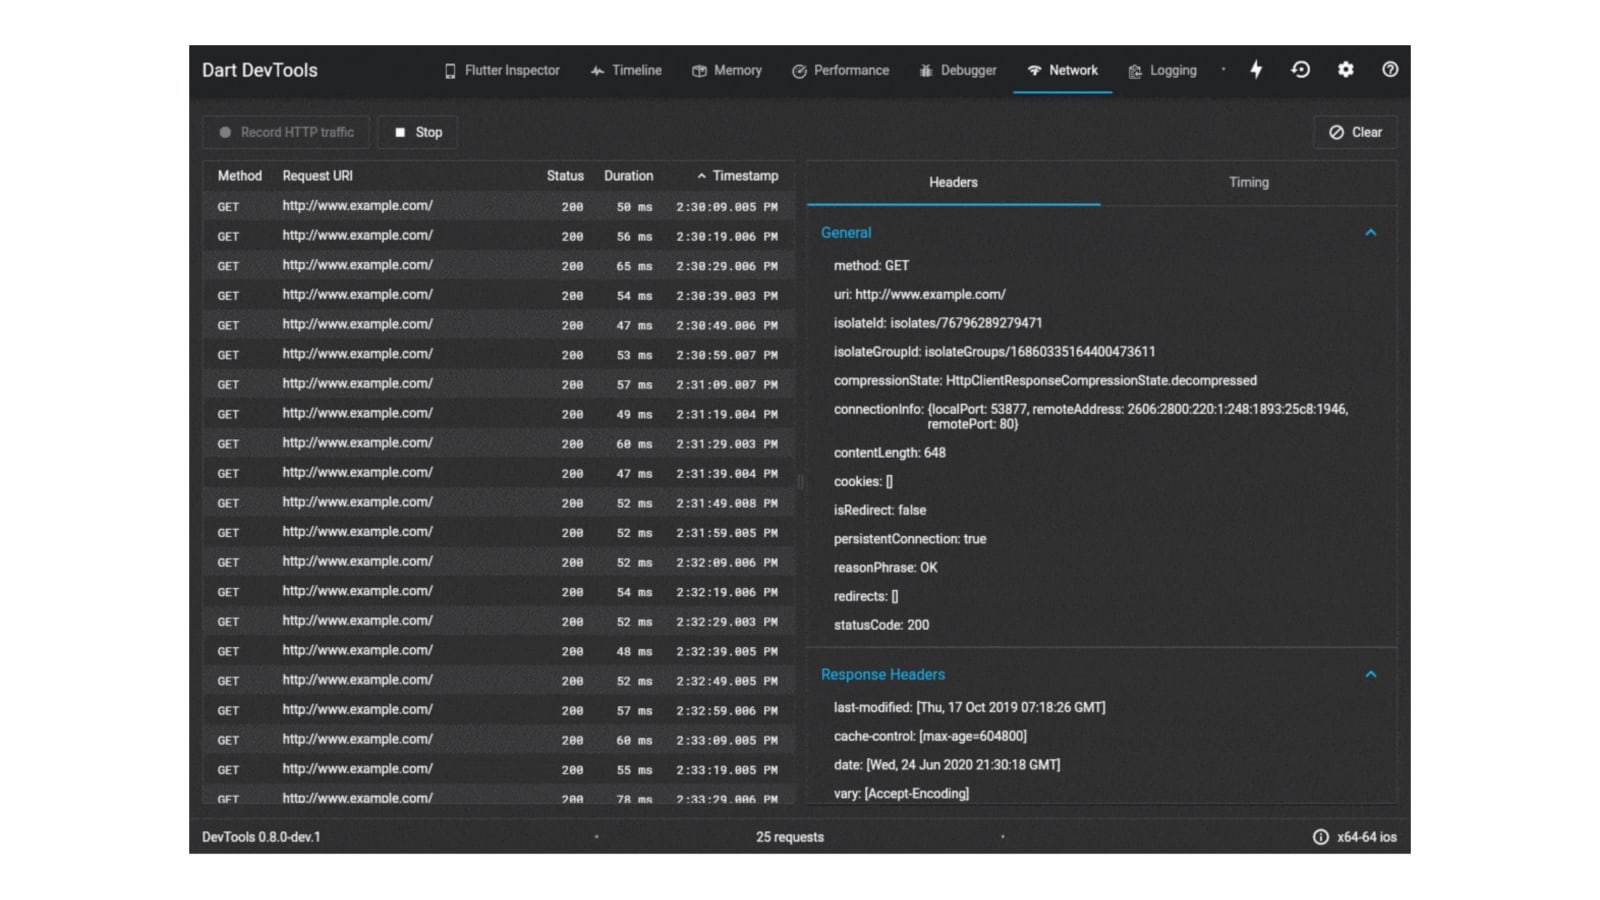Select the request lasting 53 ms
Viewport: 1600px width, 900px height.
tap(499, 355)
